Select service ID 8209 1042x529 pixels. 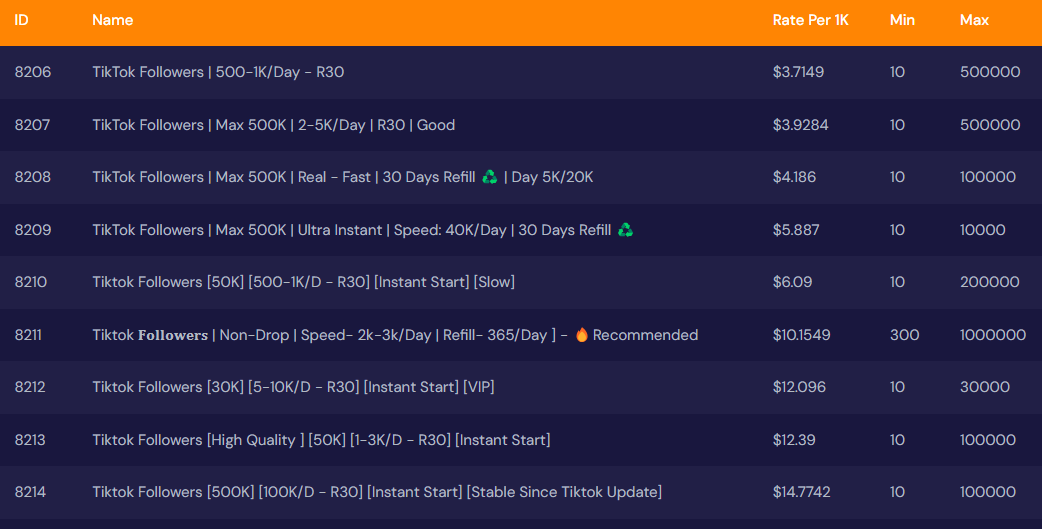(x=33, y=230)
